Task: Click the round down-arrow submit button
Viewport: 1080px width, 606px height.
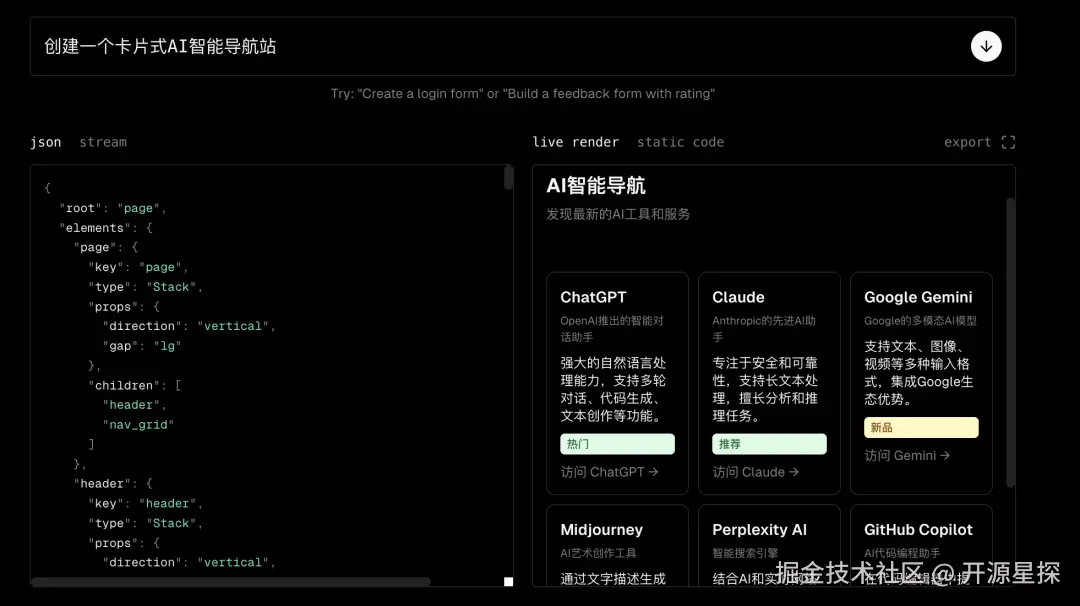Action: [x=986, y=46]
